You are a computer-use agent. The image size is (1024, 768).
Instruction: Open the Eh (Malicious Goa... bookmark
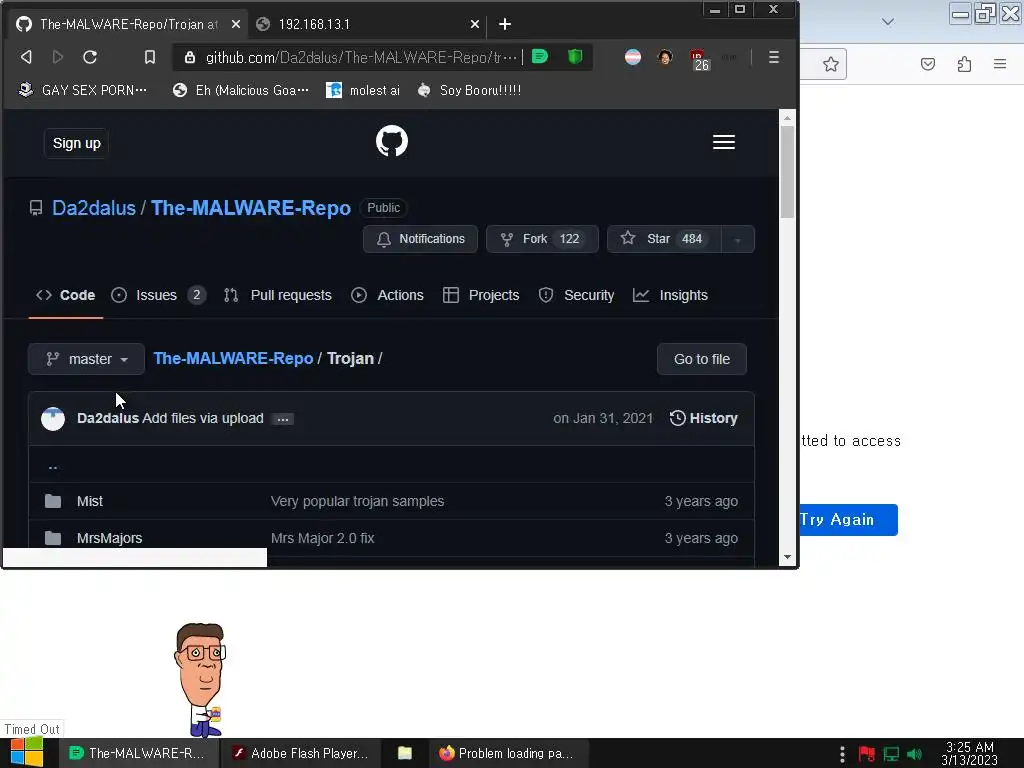(240, 90)
